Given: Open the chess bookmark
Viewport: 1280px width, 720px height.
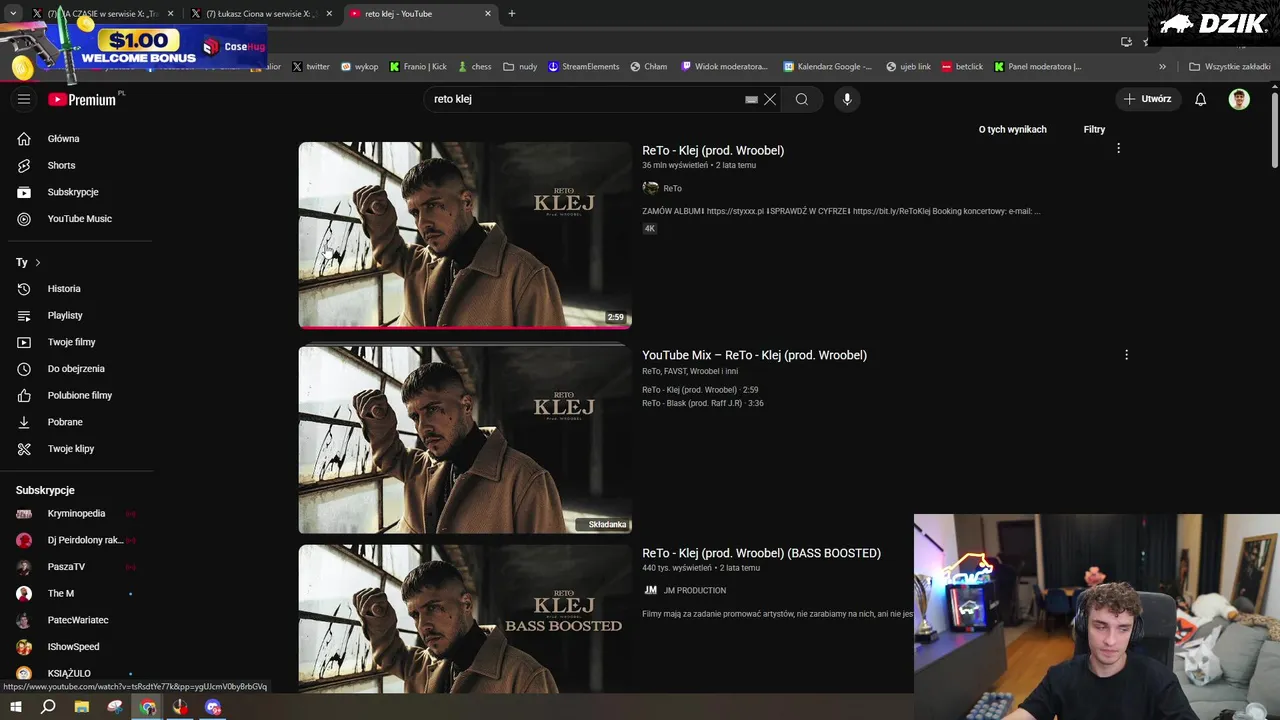Looking at the screenshot, I should [475, 67].
